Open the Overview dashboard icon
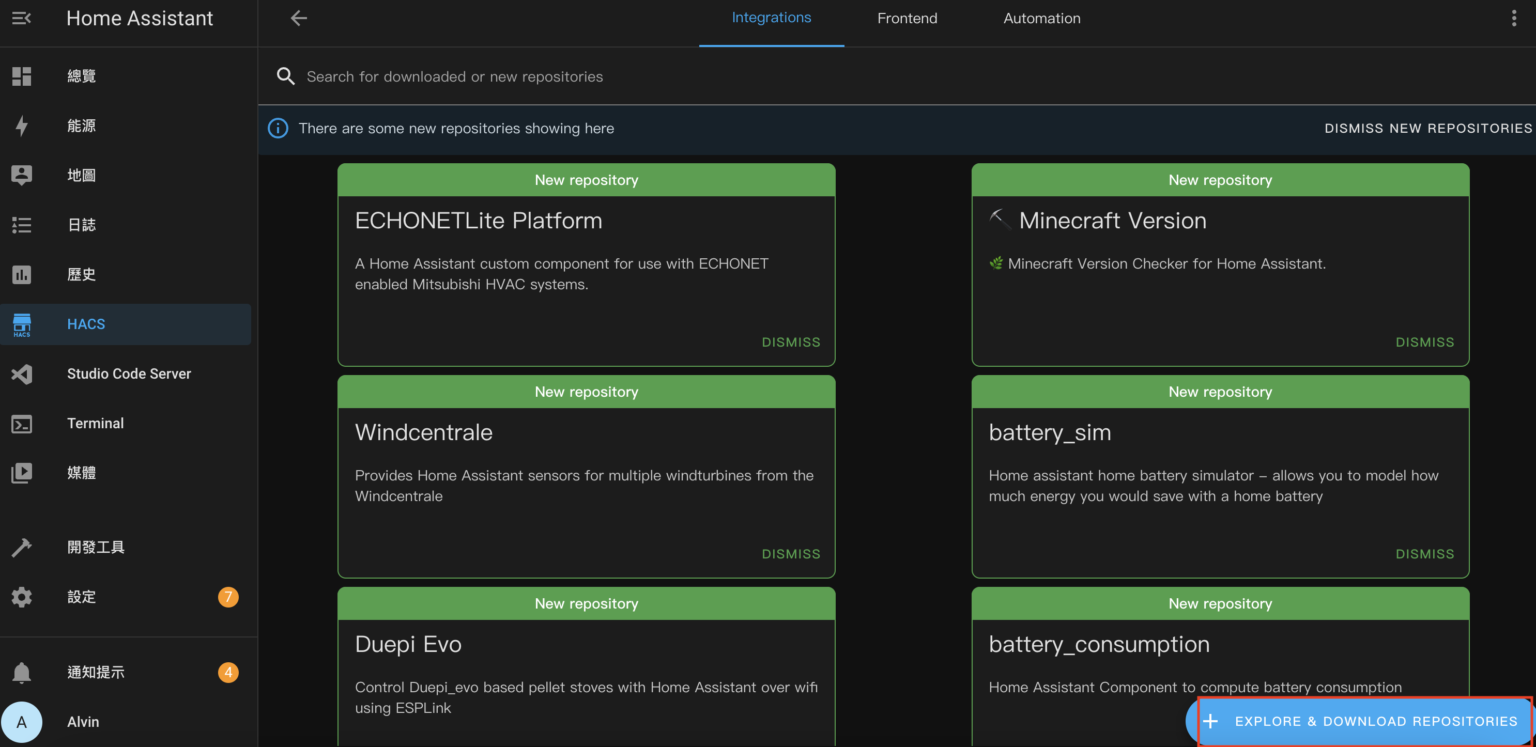 click(21, 76)
